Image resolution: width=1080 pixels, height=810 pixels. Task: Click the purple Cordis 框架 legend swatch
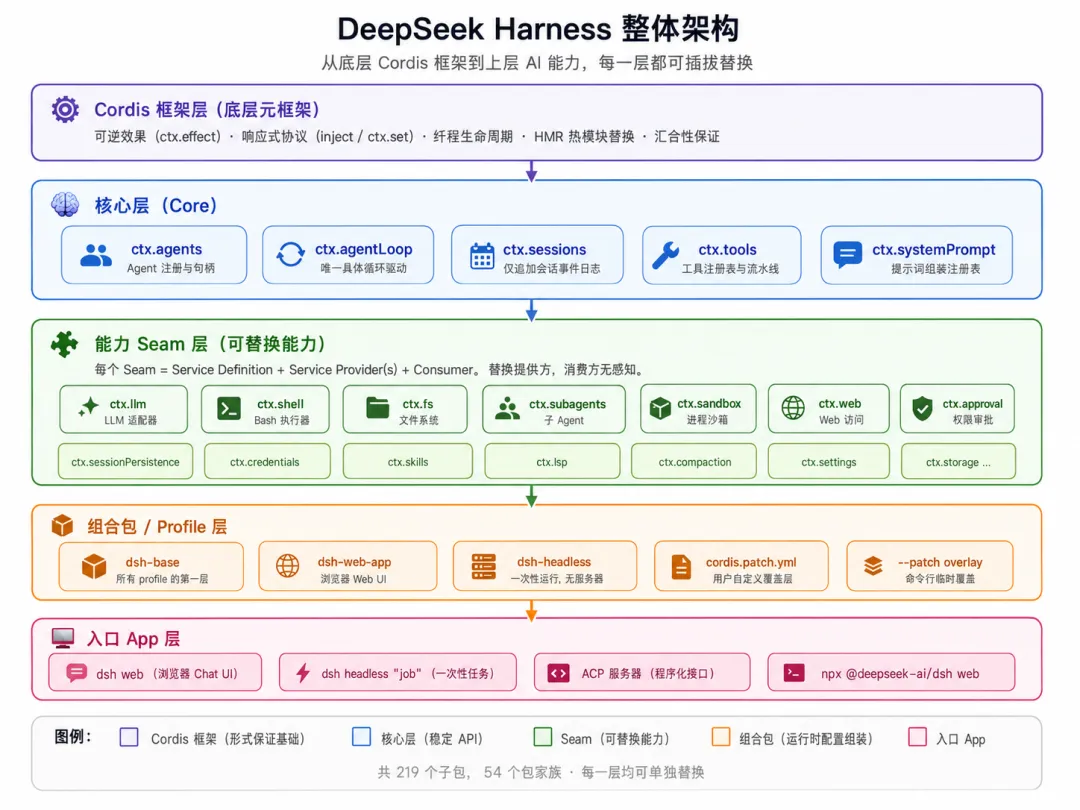(129, 738)
